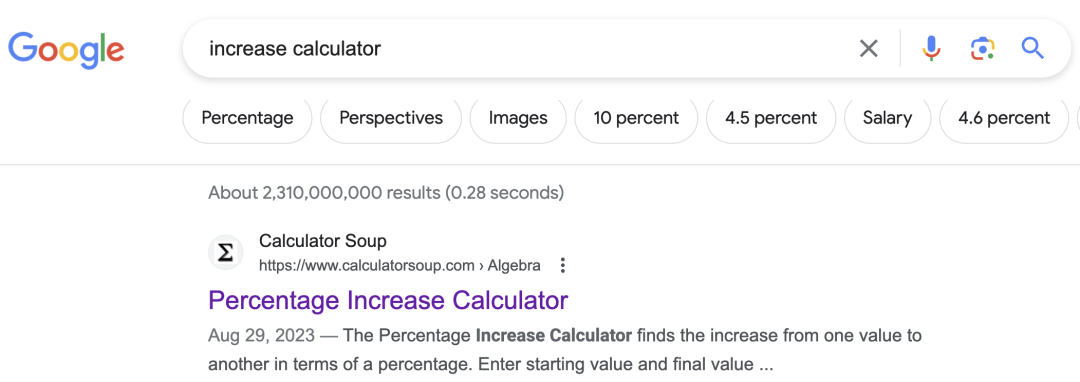Select the Perspectives filter chip
The height and width of the screenshot is (382, 1080).
[x=391, y=118]
